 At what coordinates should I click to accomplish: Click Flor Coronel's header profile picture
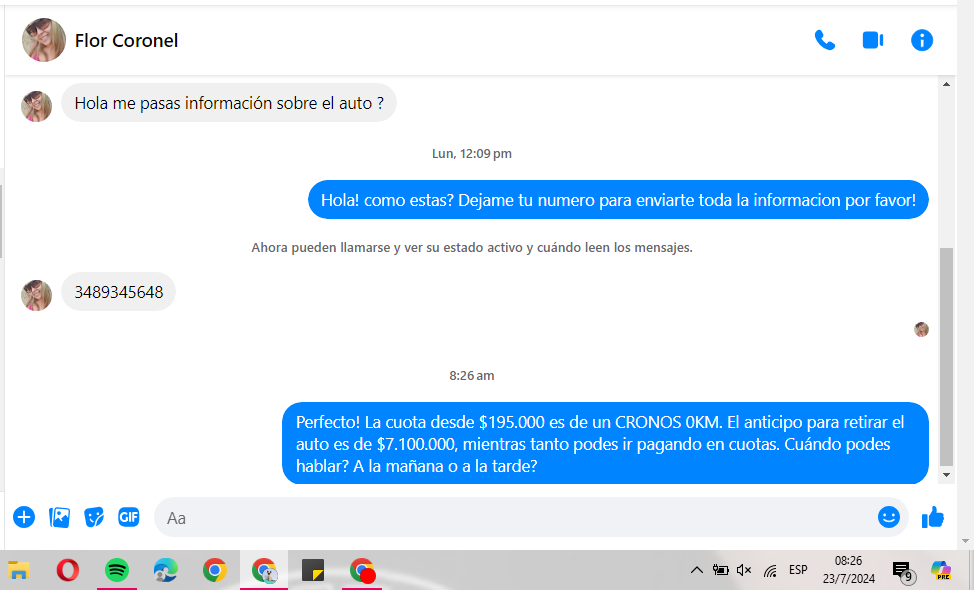coord(44,41)
